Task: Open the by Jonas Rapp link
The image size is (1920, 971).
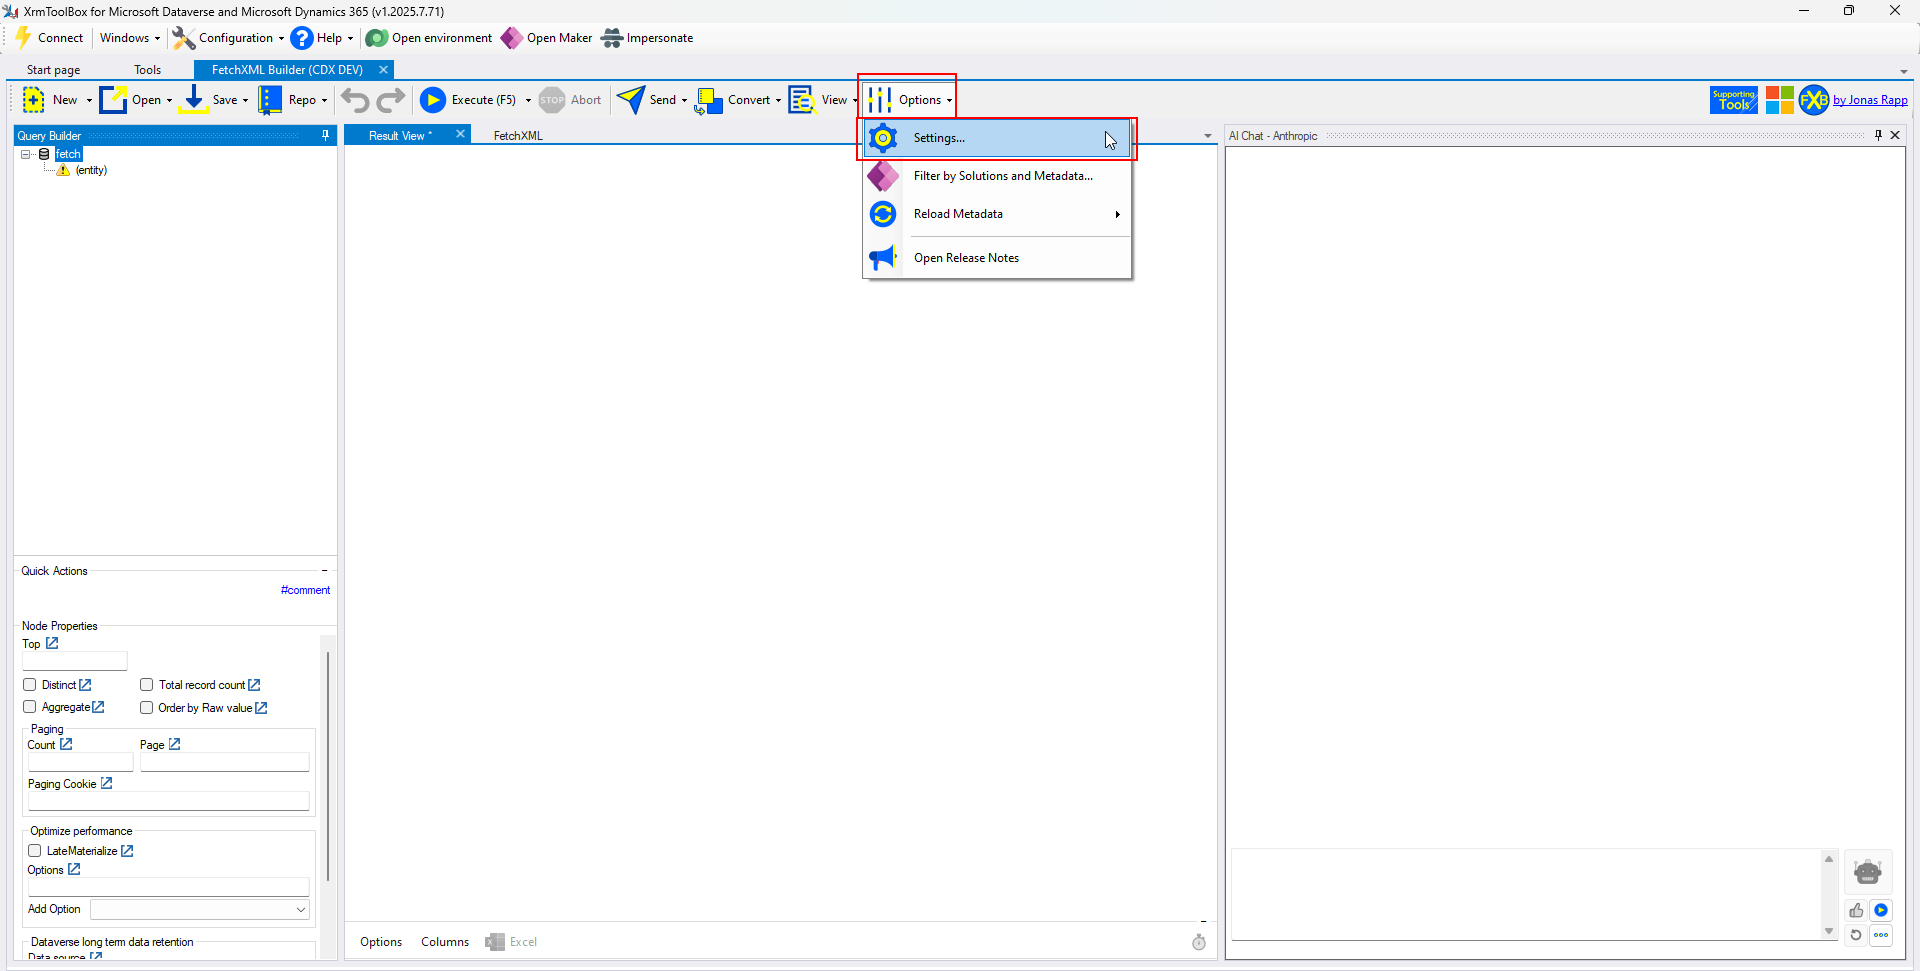Action: (1870, 100)
